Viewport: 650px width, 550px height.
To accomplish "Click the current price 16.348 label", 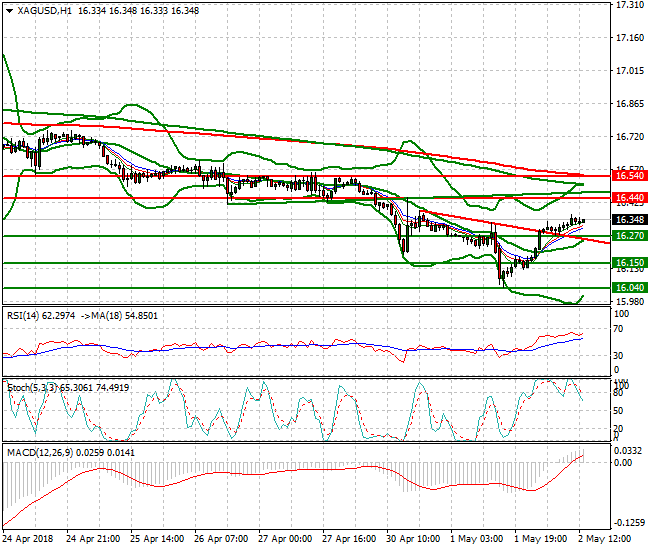I will pos(629,220).
